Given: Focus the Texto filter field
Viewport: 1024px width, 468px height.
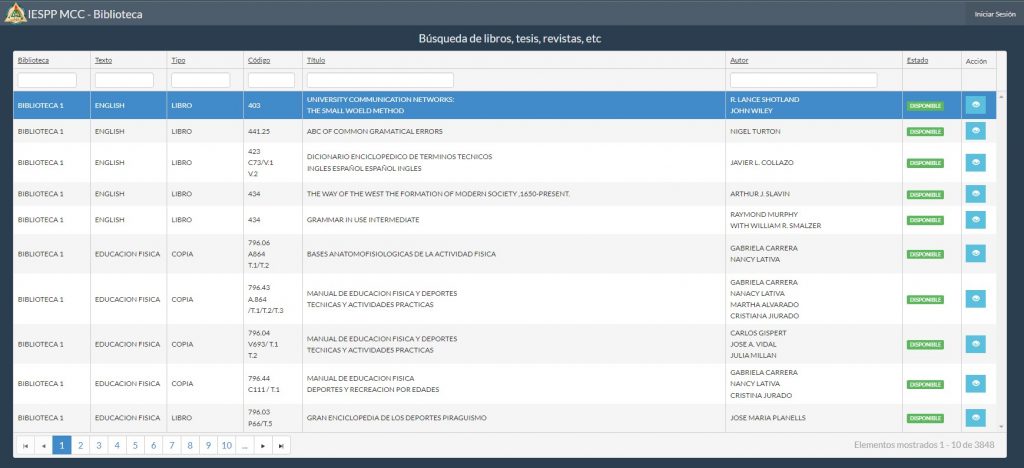Looking at the screenshot, I should pos(124,80).
